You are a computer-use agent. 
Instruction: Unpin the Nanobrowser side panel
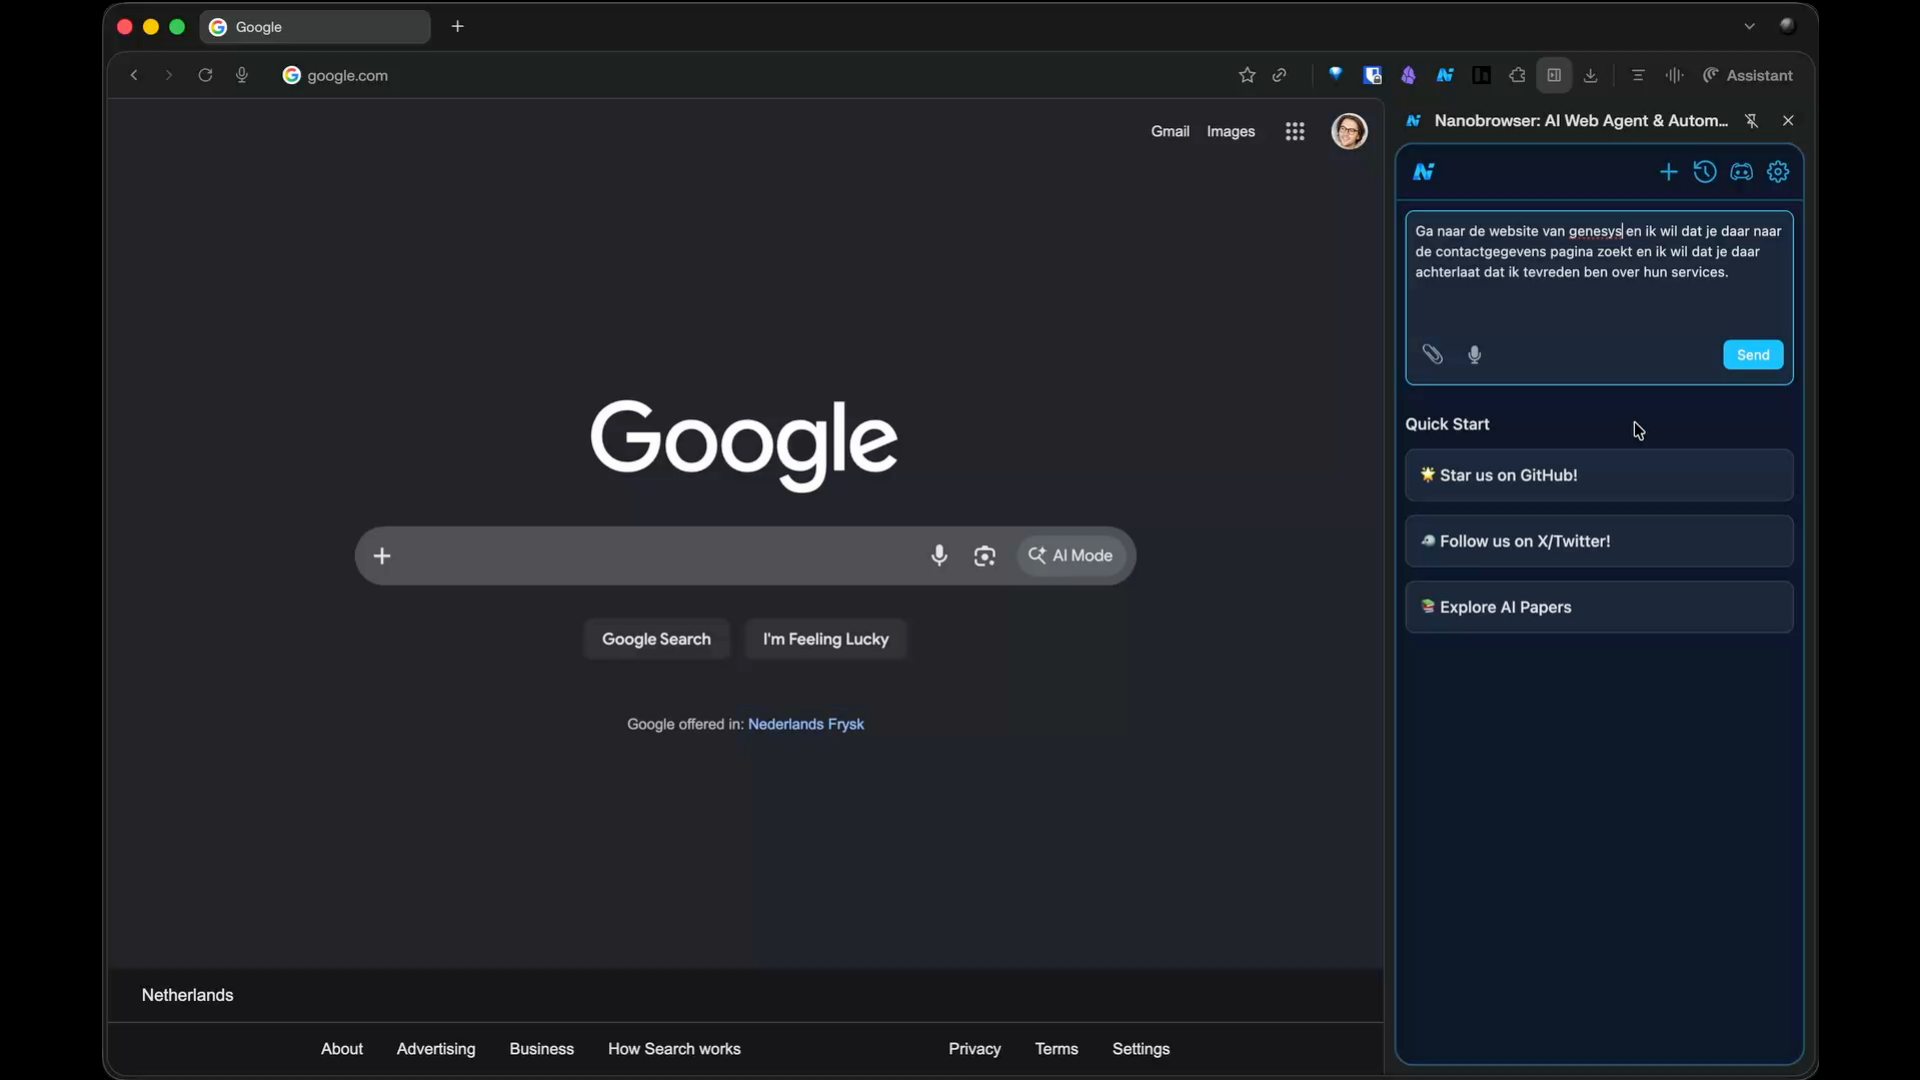click(1752, 121)
